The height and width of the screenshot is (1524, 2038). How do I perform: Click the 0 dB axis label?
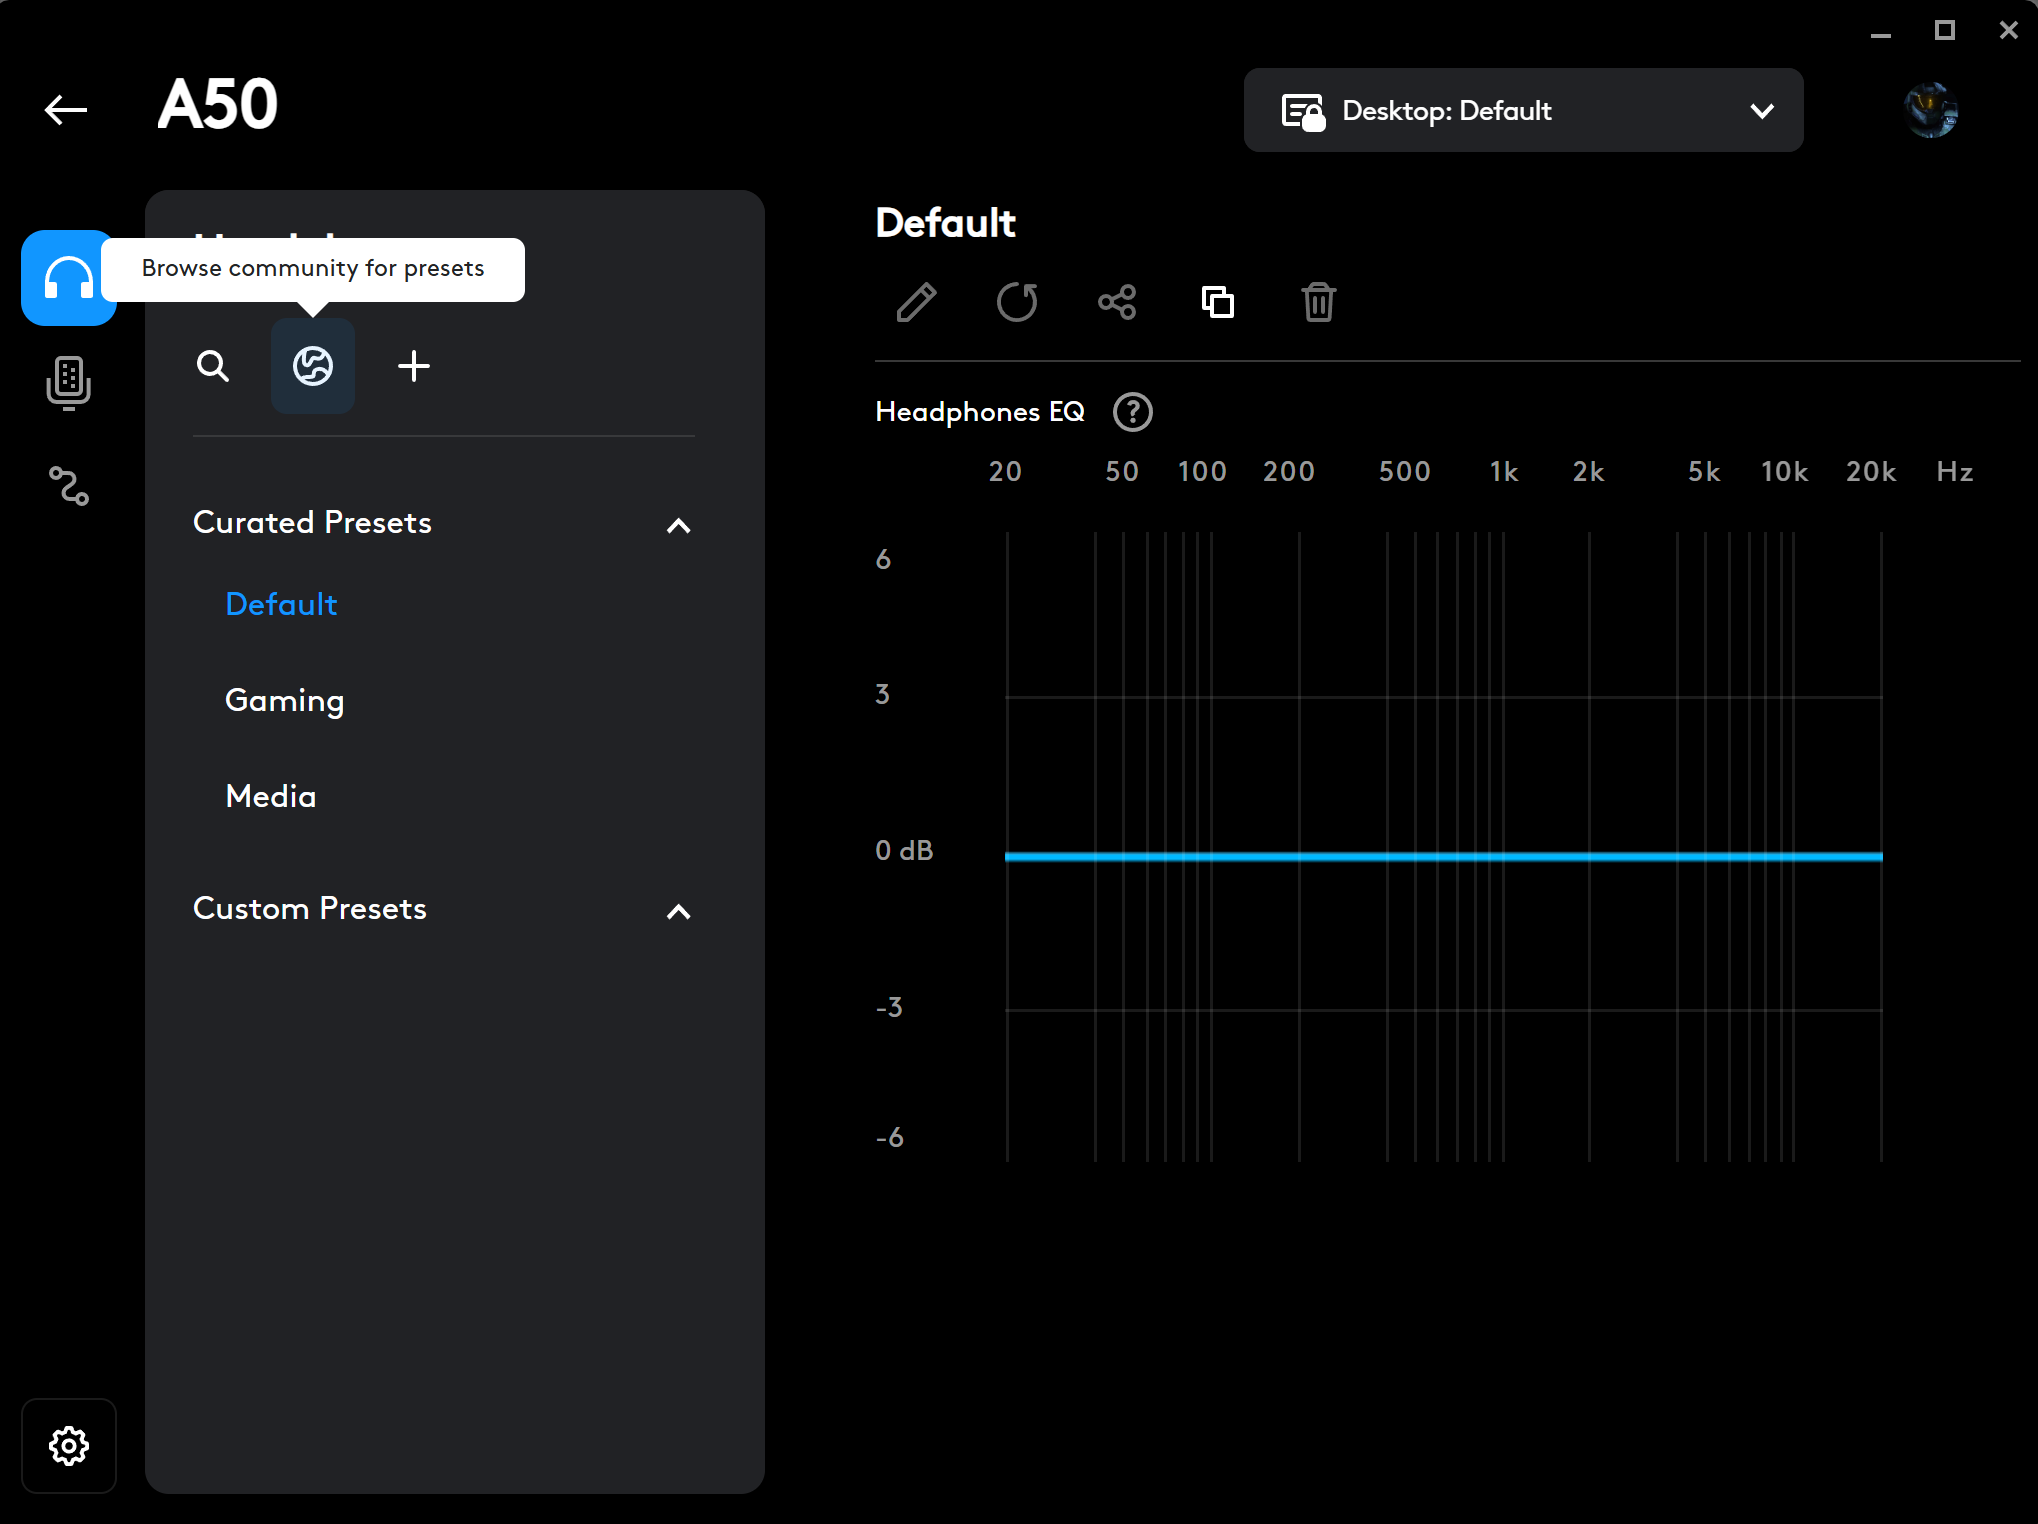point(904,851)
